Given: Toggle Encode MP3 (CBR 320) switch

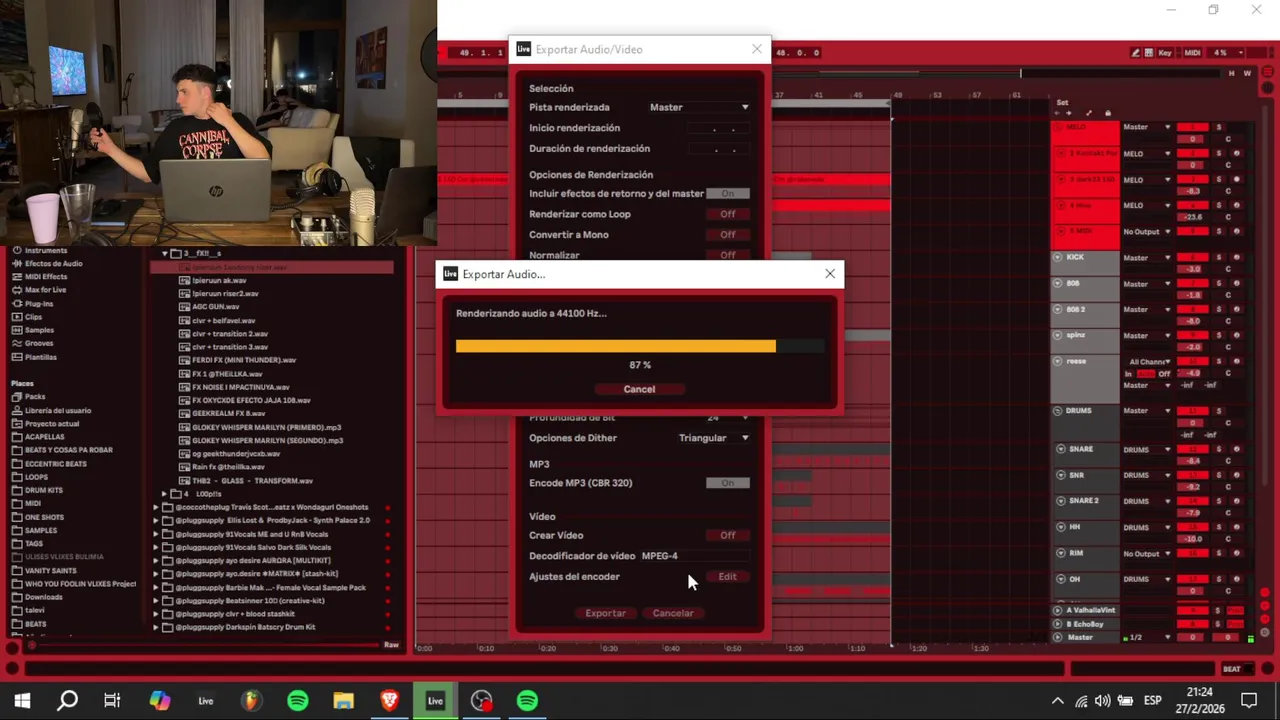Looking at the screenshot, I should click(727, 483).
